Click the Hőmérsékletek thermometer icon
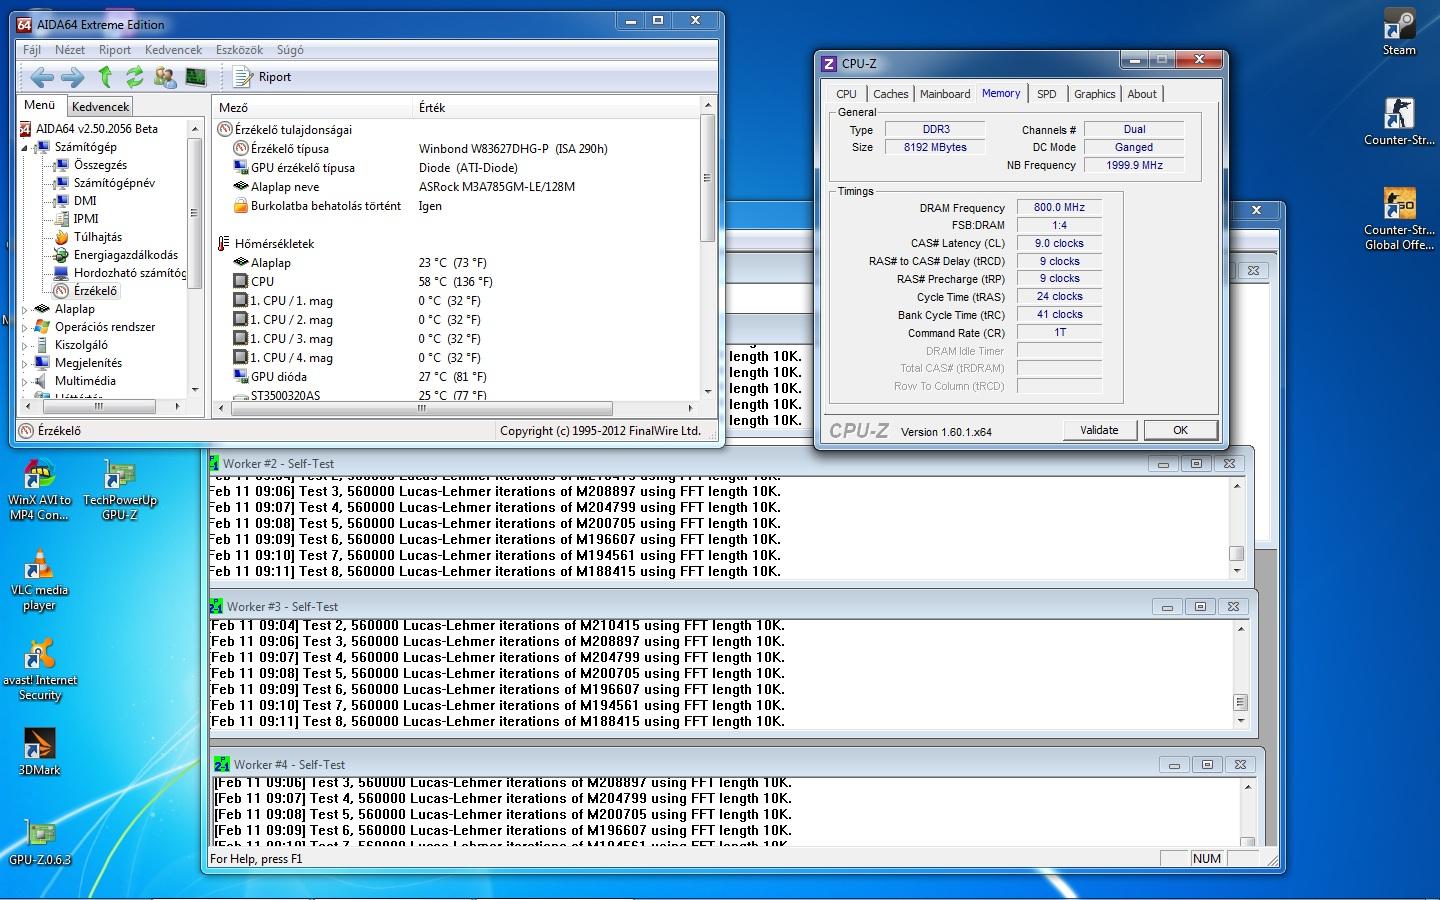 pos(224,243)
